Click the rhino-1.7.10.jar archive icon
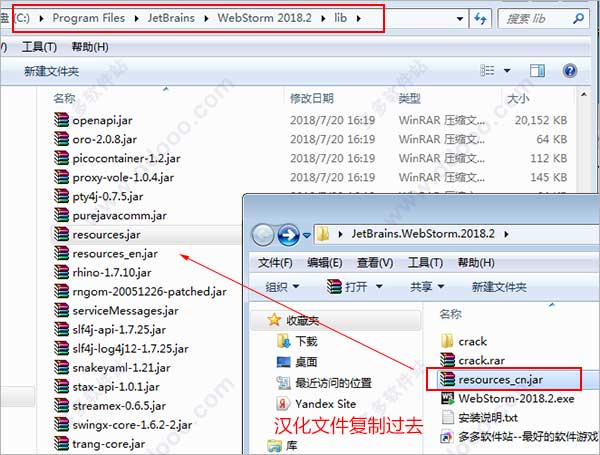This screenshot has width=600, height=455. click(x=61, y=272)
